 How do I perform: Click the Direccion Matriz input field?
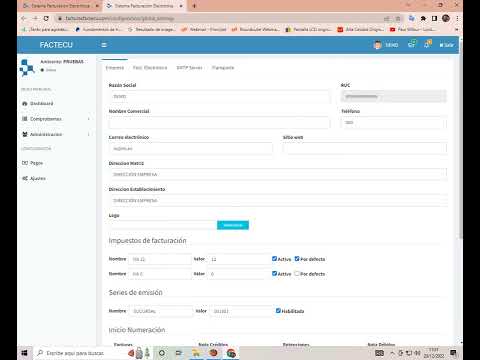coord(278,174)
